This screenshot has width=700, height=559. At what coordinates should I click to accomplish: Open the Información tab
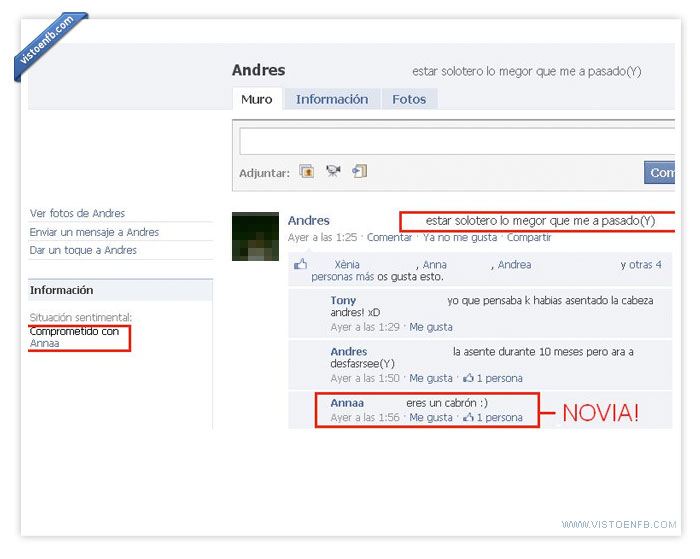point(332,99)
